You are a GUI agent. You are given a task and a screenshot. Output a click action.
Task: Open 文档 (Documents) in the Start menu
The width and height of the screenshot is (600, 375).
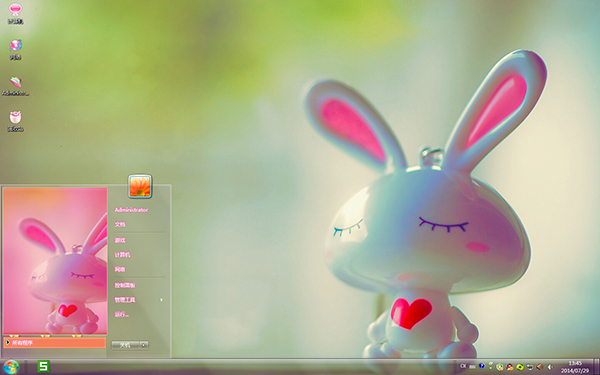pyautogui.click(x=120, y=225)
